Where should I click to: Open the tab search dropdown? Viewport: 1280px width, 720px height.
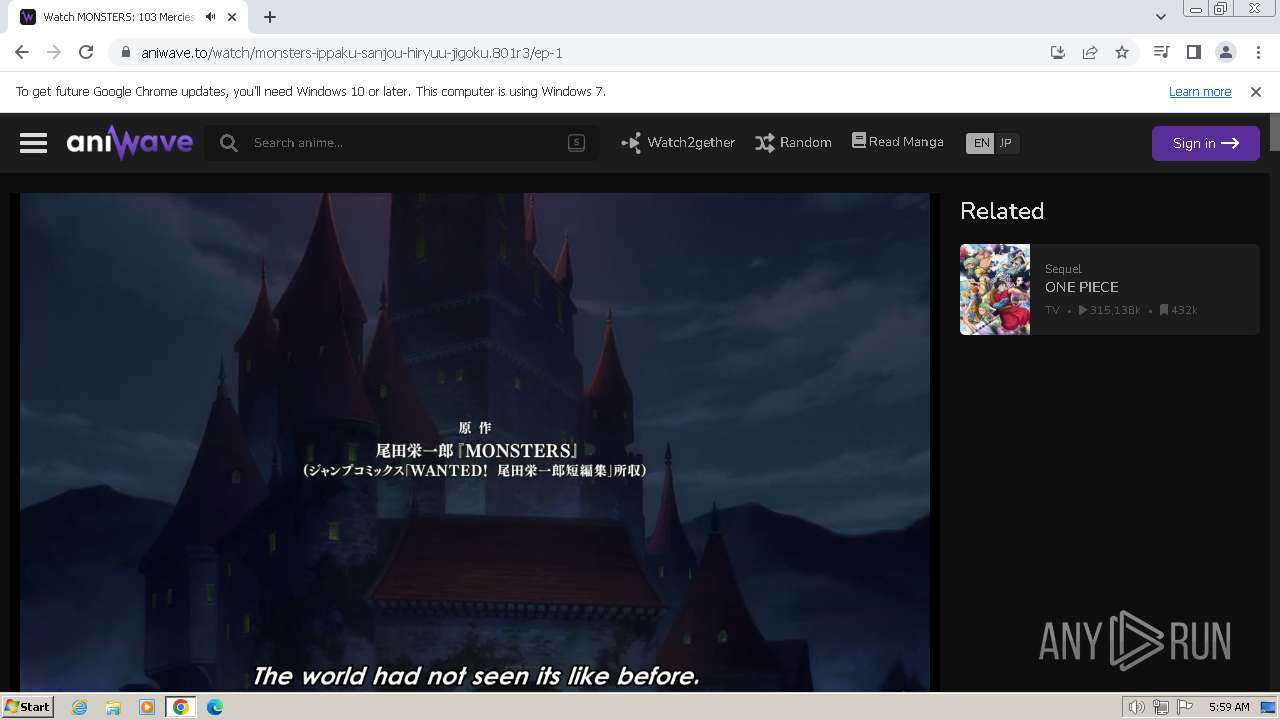(1160, 16)
